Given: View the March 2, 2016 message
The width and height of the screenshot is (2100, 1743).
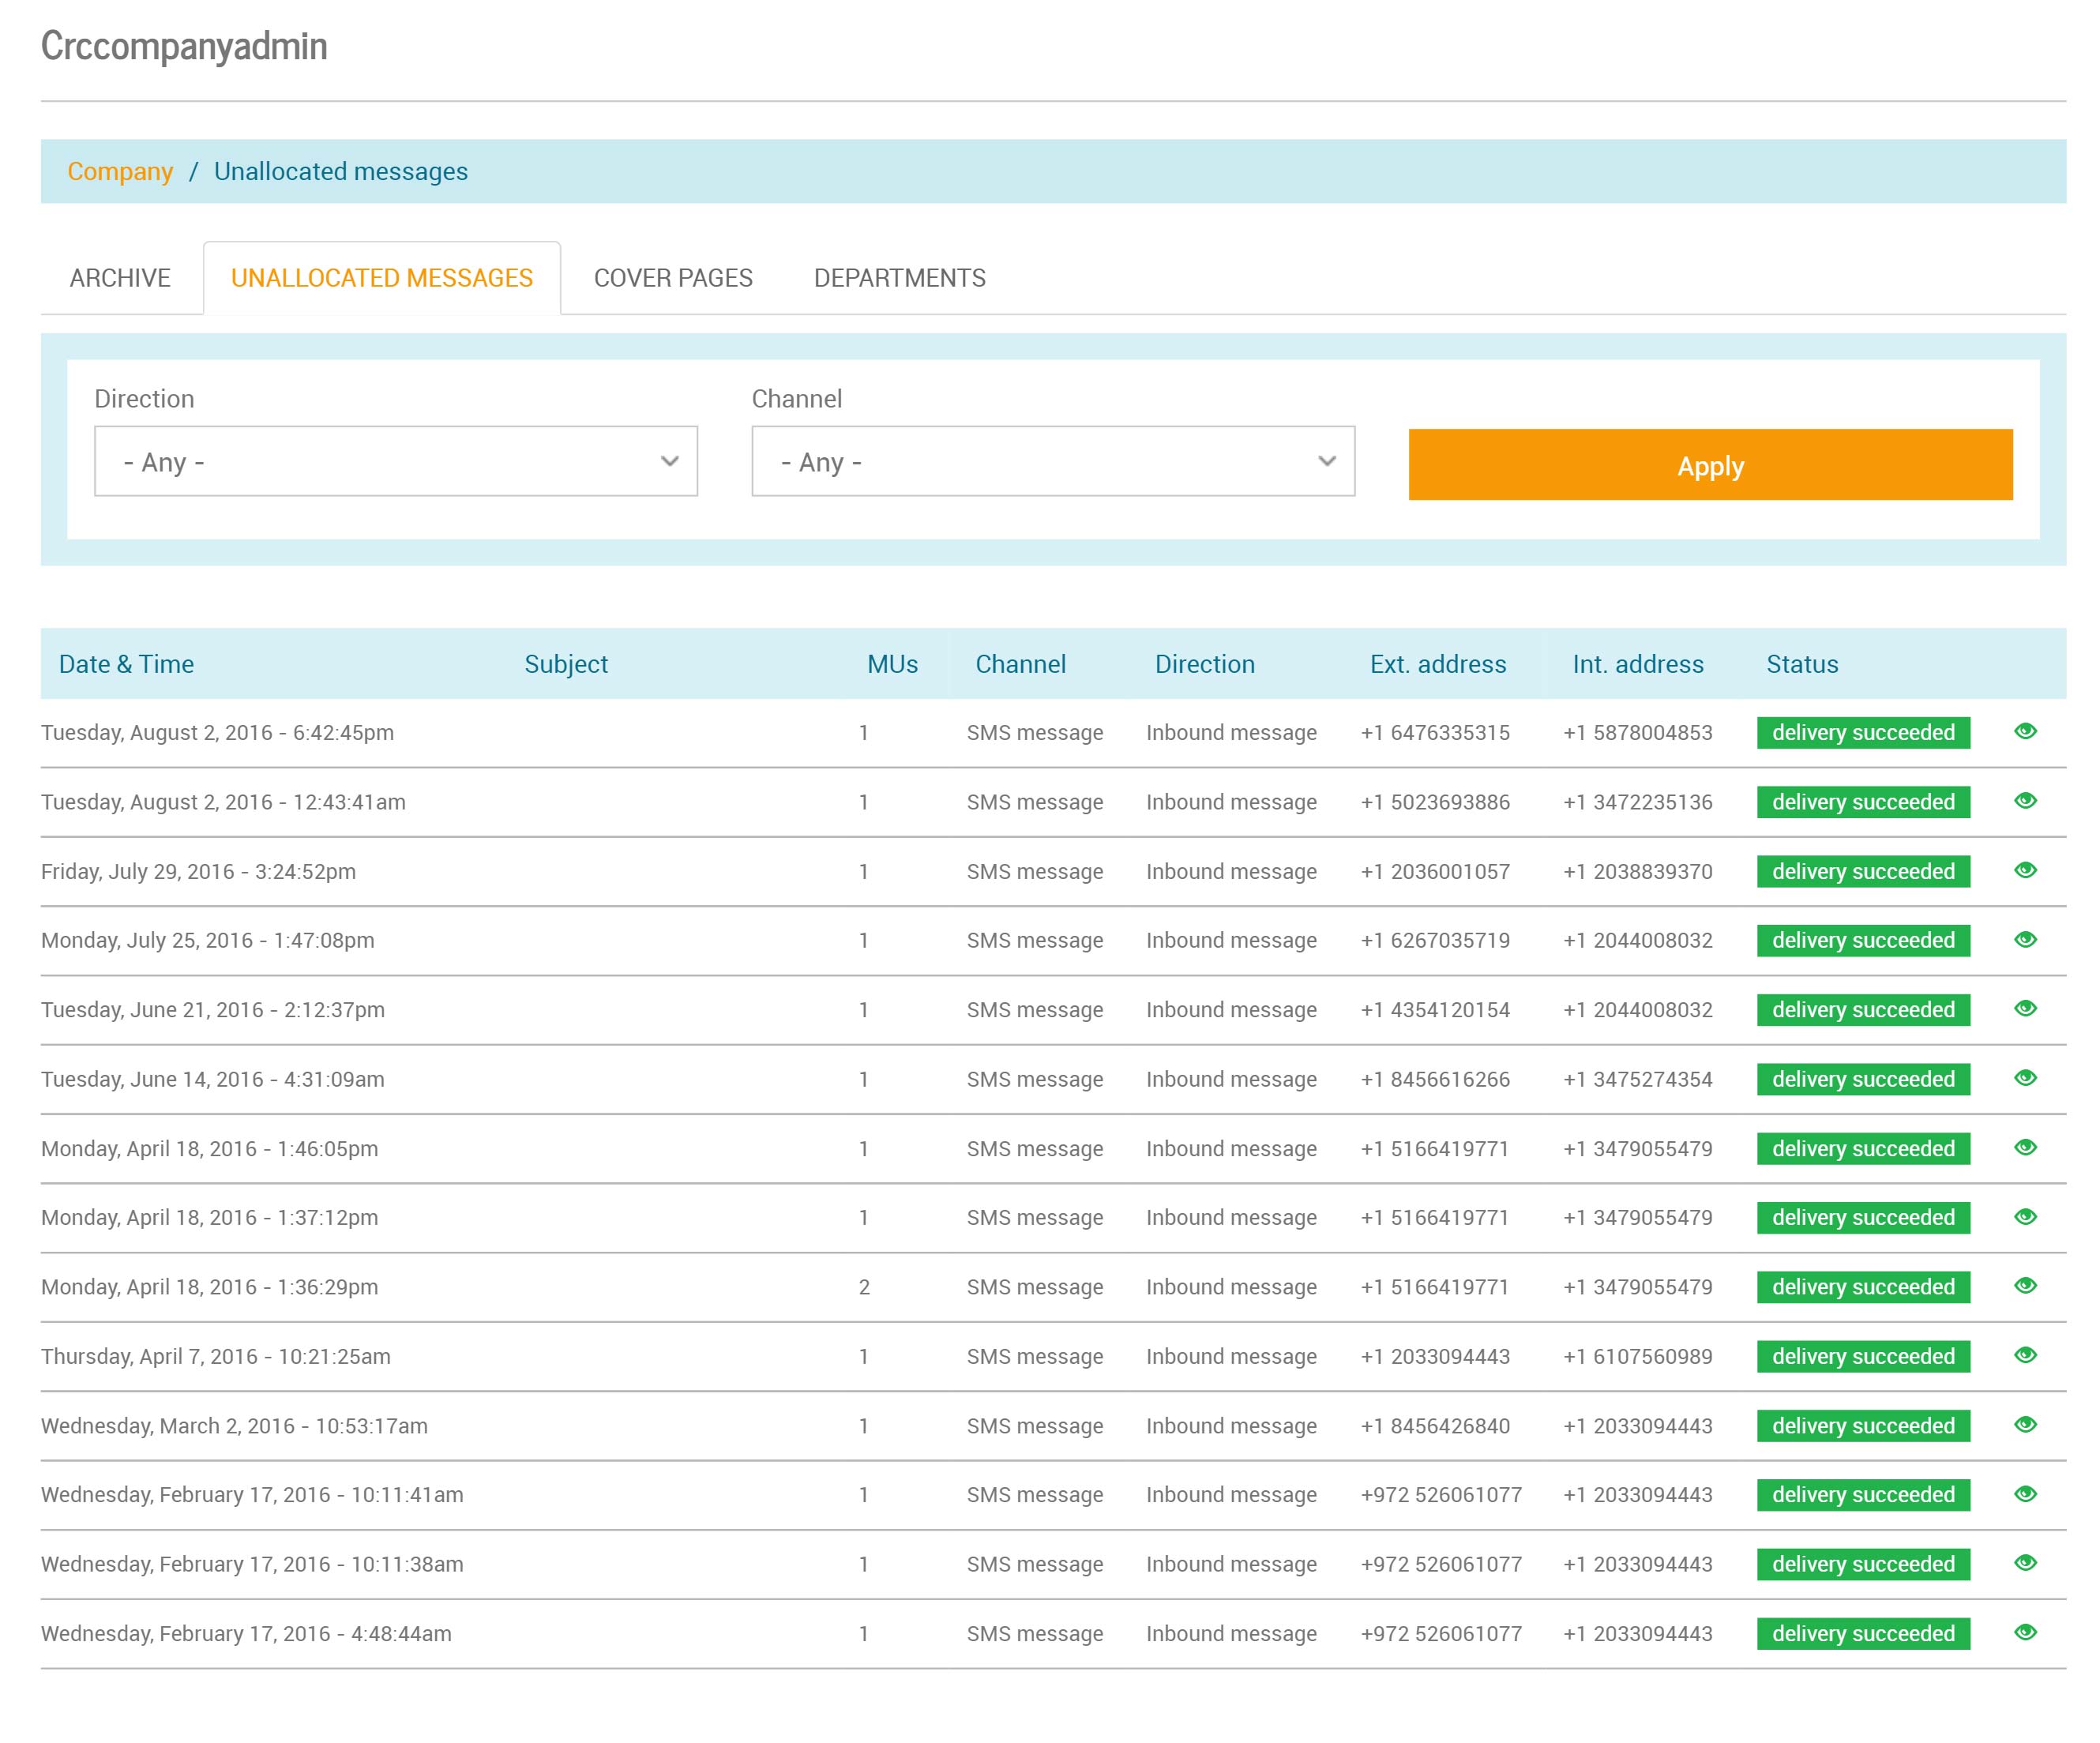Looking at the screenshot, I should pyautogui.click(x=2025, y=1424).
